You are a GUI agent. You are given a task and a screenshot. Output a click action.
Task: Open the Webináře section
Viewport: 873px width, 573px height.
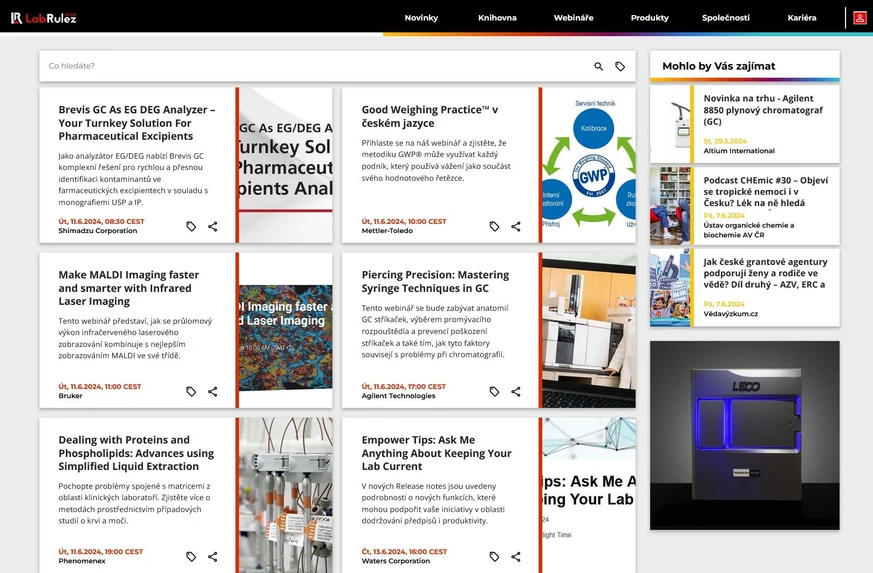(573, 18)
